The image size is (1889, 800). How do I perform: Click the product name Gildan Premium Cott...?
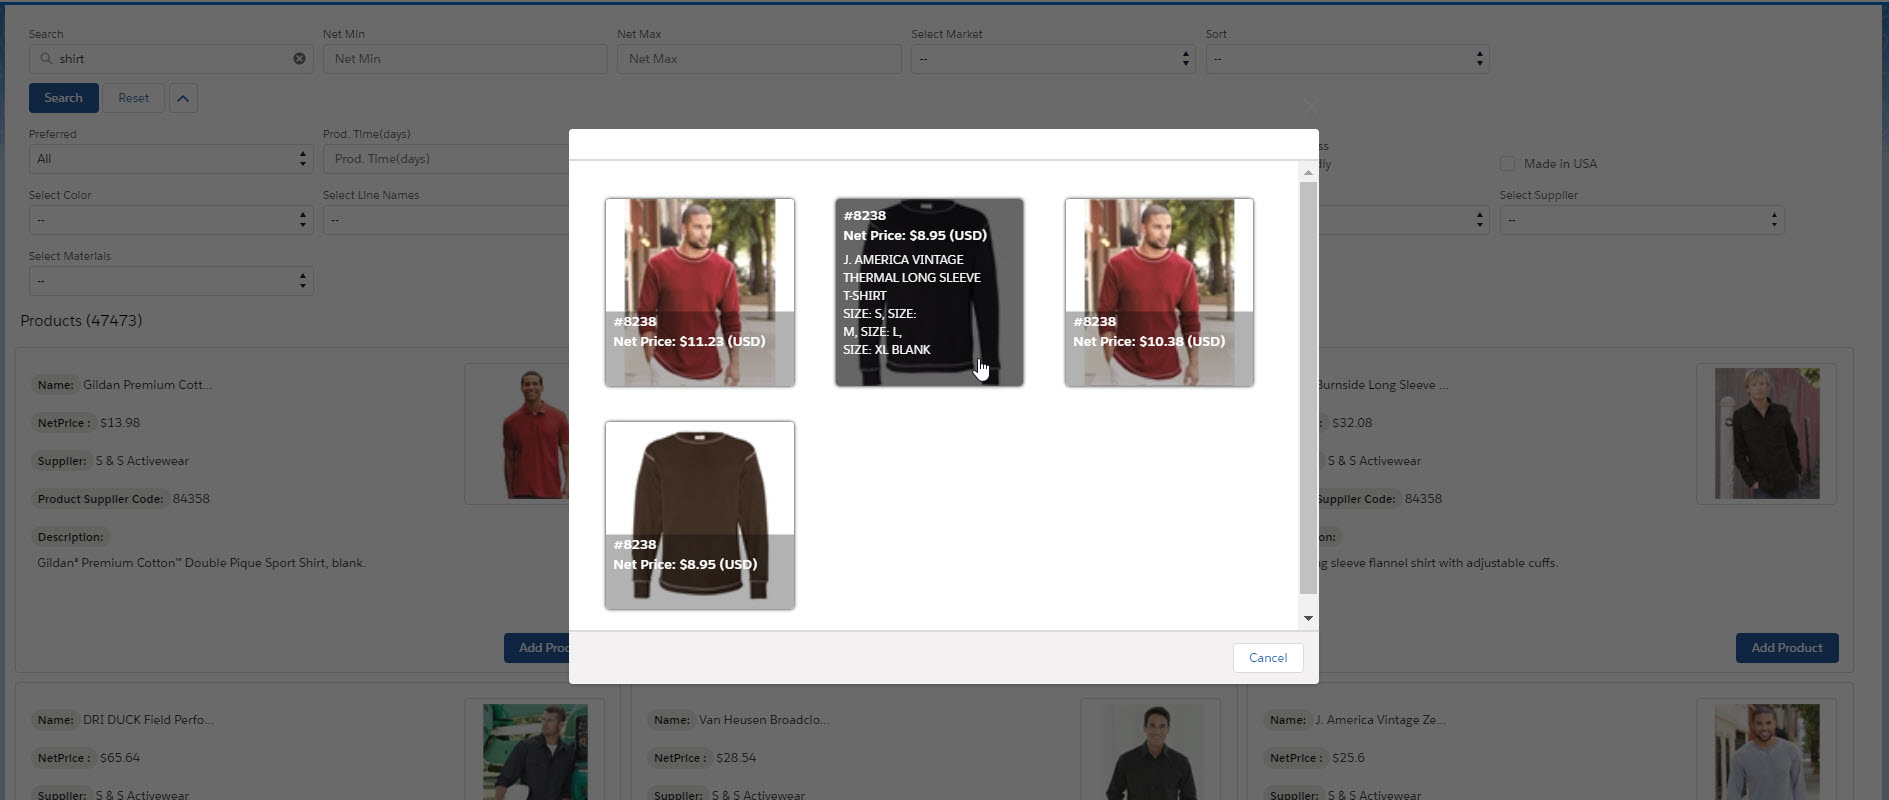[x=147, y=385]
